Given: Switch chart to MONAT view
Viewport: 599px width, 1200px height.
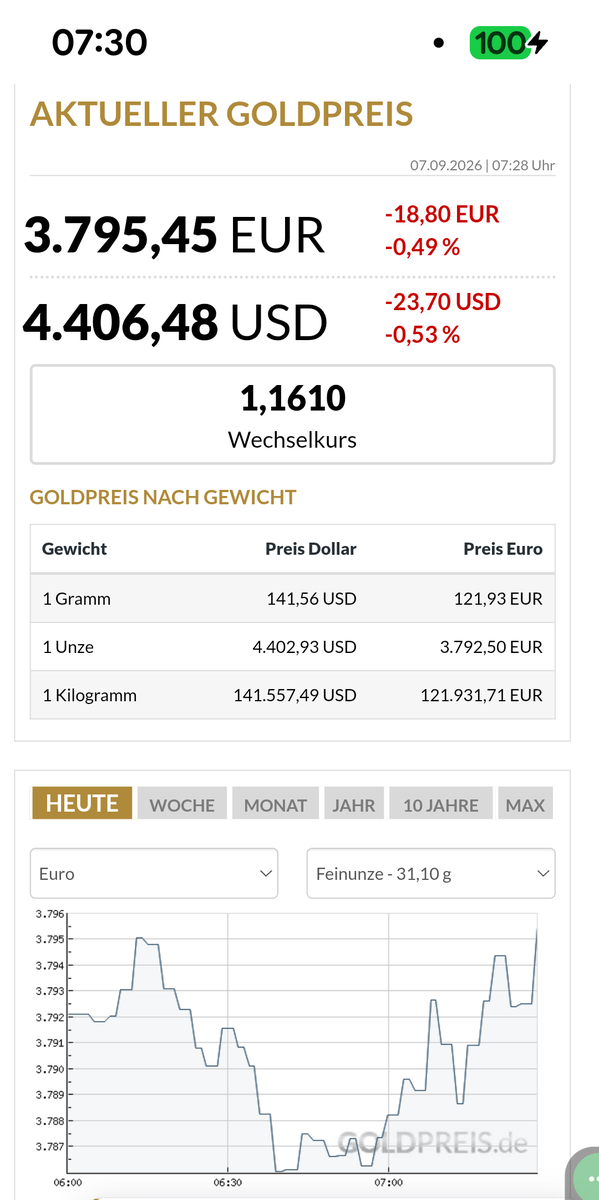Looking at the screenshot, I should [x=276, y=804].
